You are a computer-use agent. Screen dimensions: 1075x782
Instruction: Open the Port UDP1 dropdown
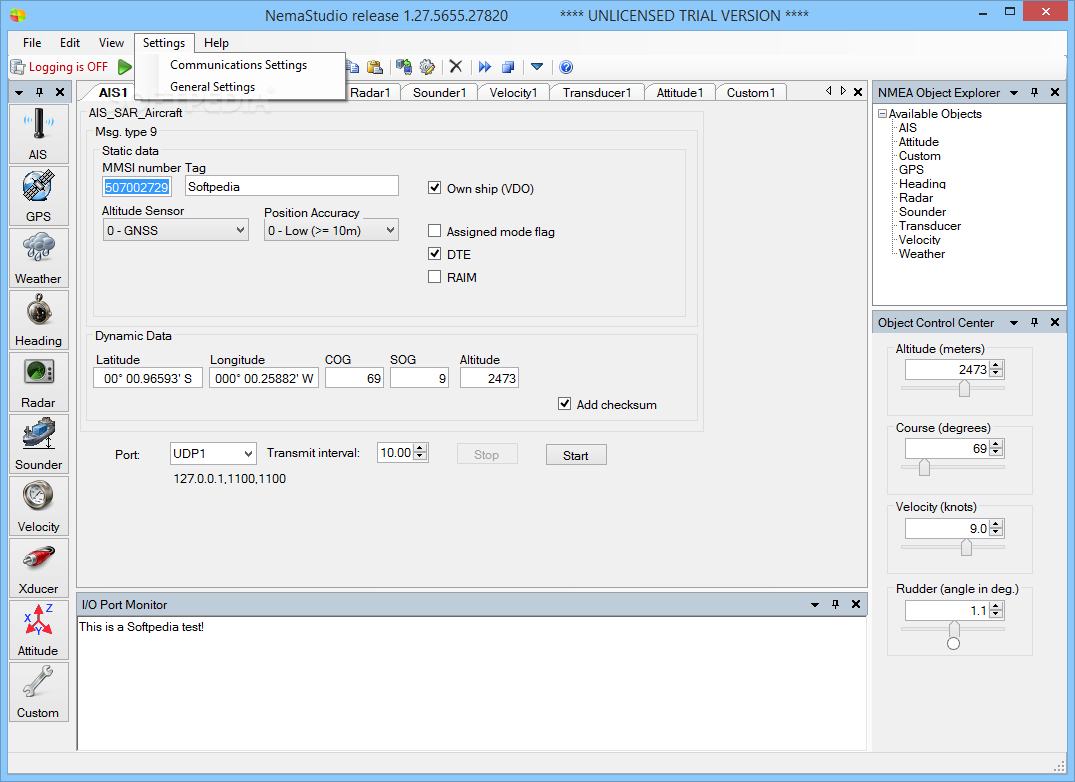213,453
